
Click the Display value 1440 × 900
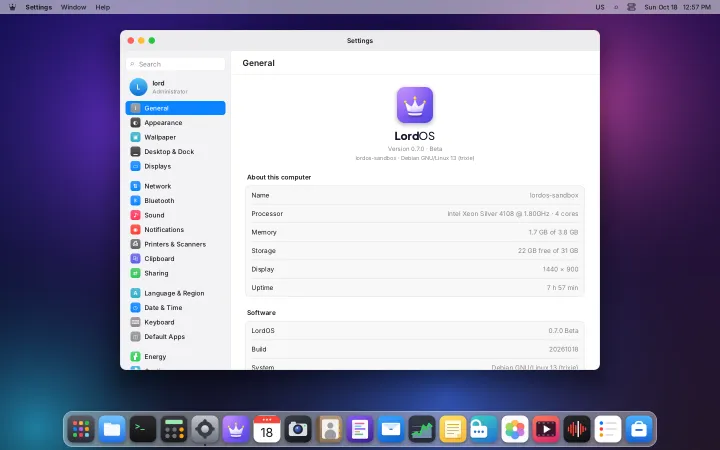(560, 269)
